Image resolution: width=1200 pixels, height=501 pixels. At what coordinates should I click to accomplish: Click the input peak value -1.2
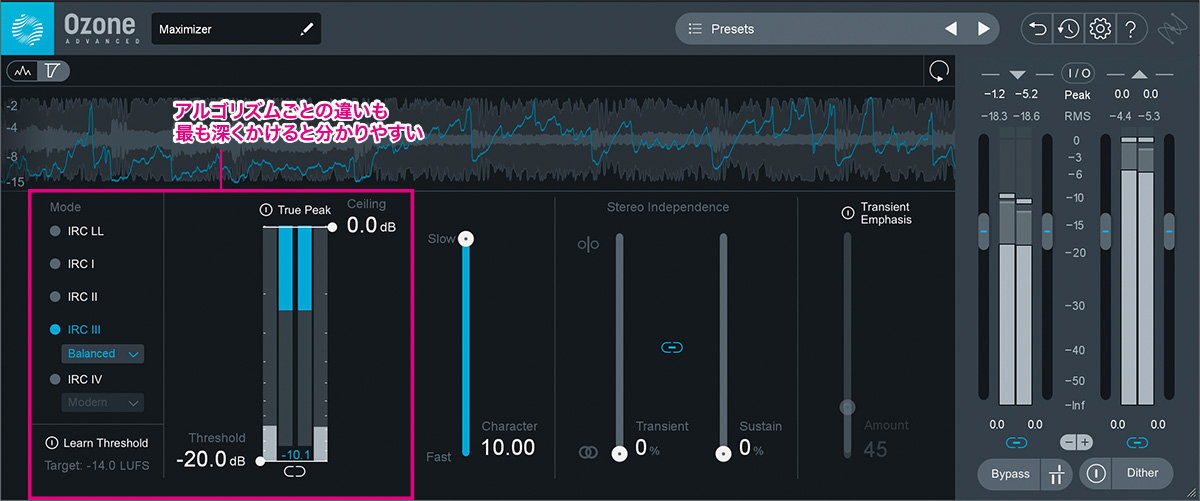(x=995, y=95)
